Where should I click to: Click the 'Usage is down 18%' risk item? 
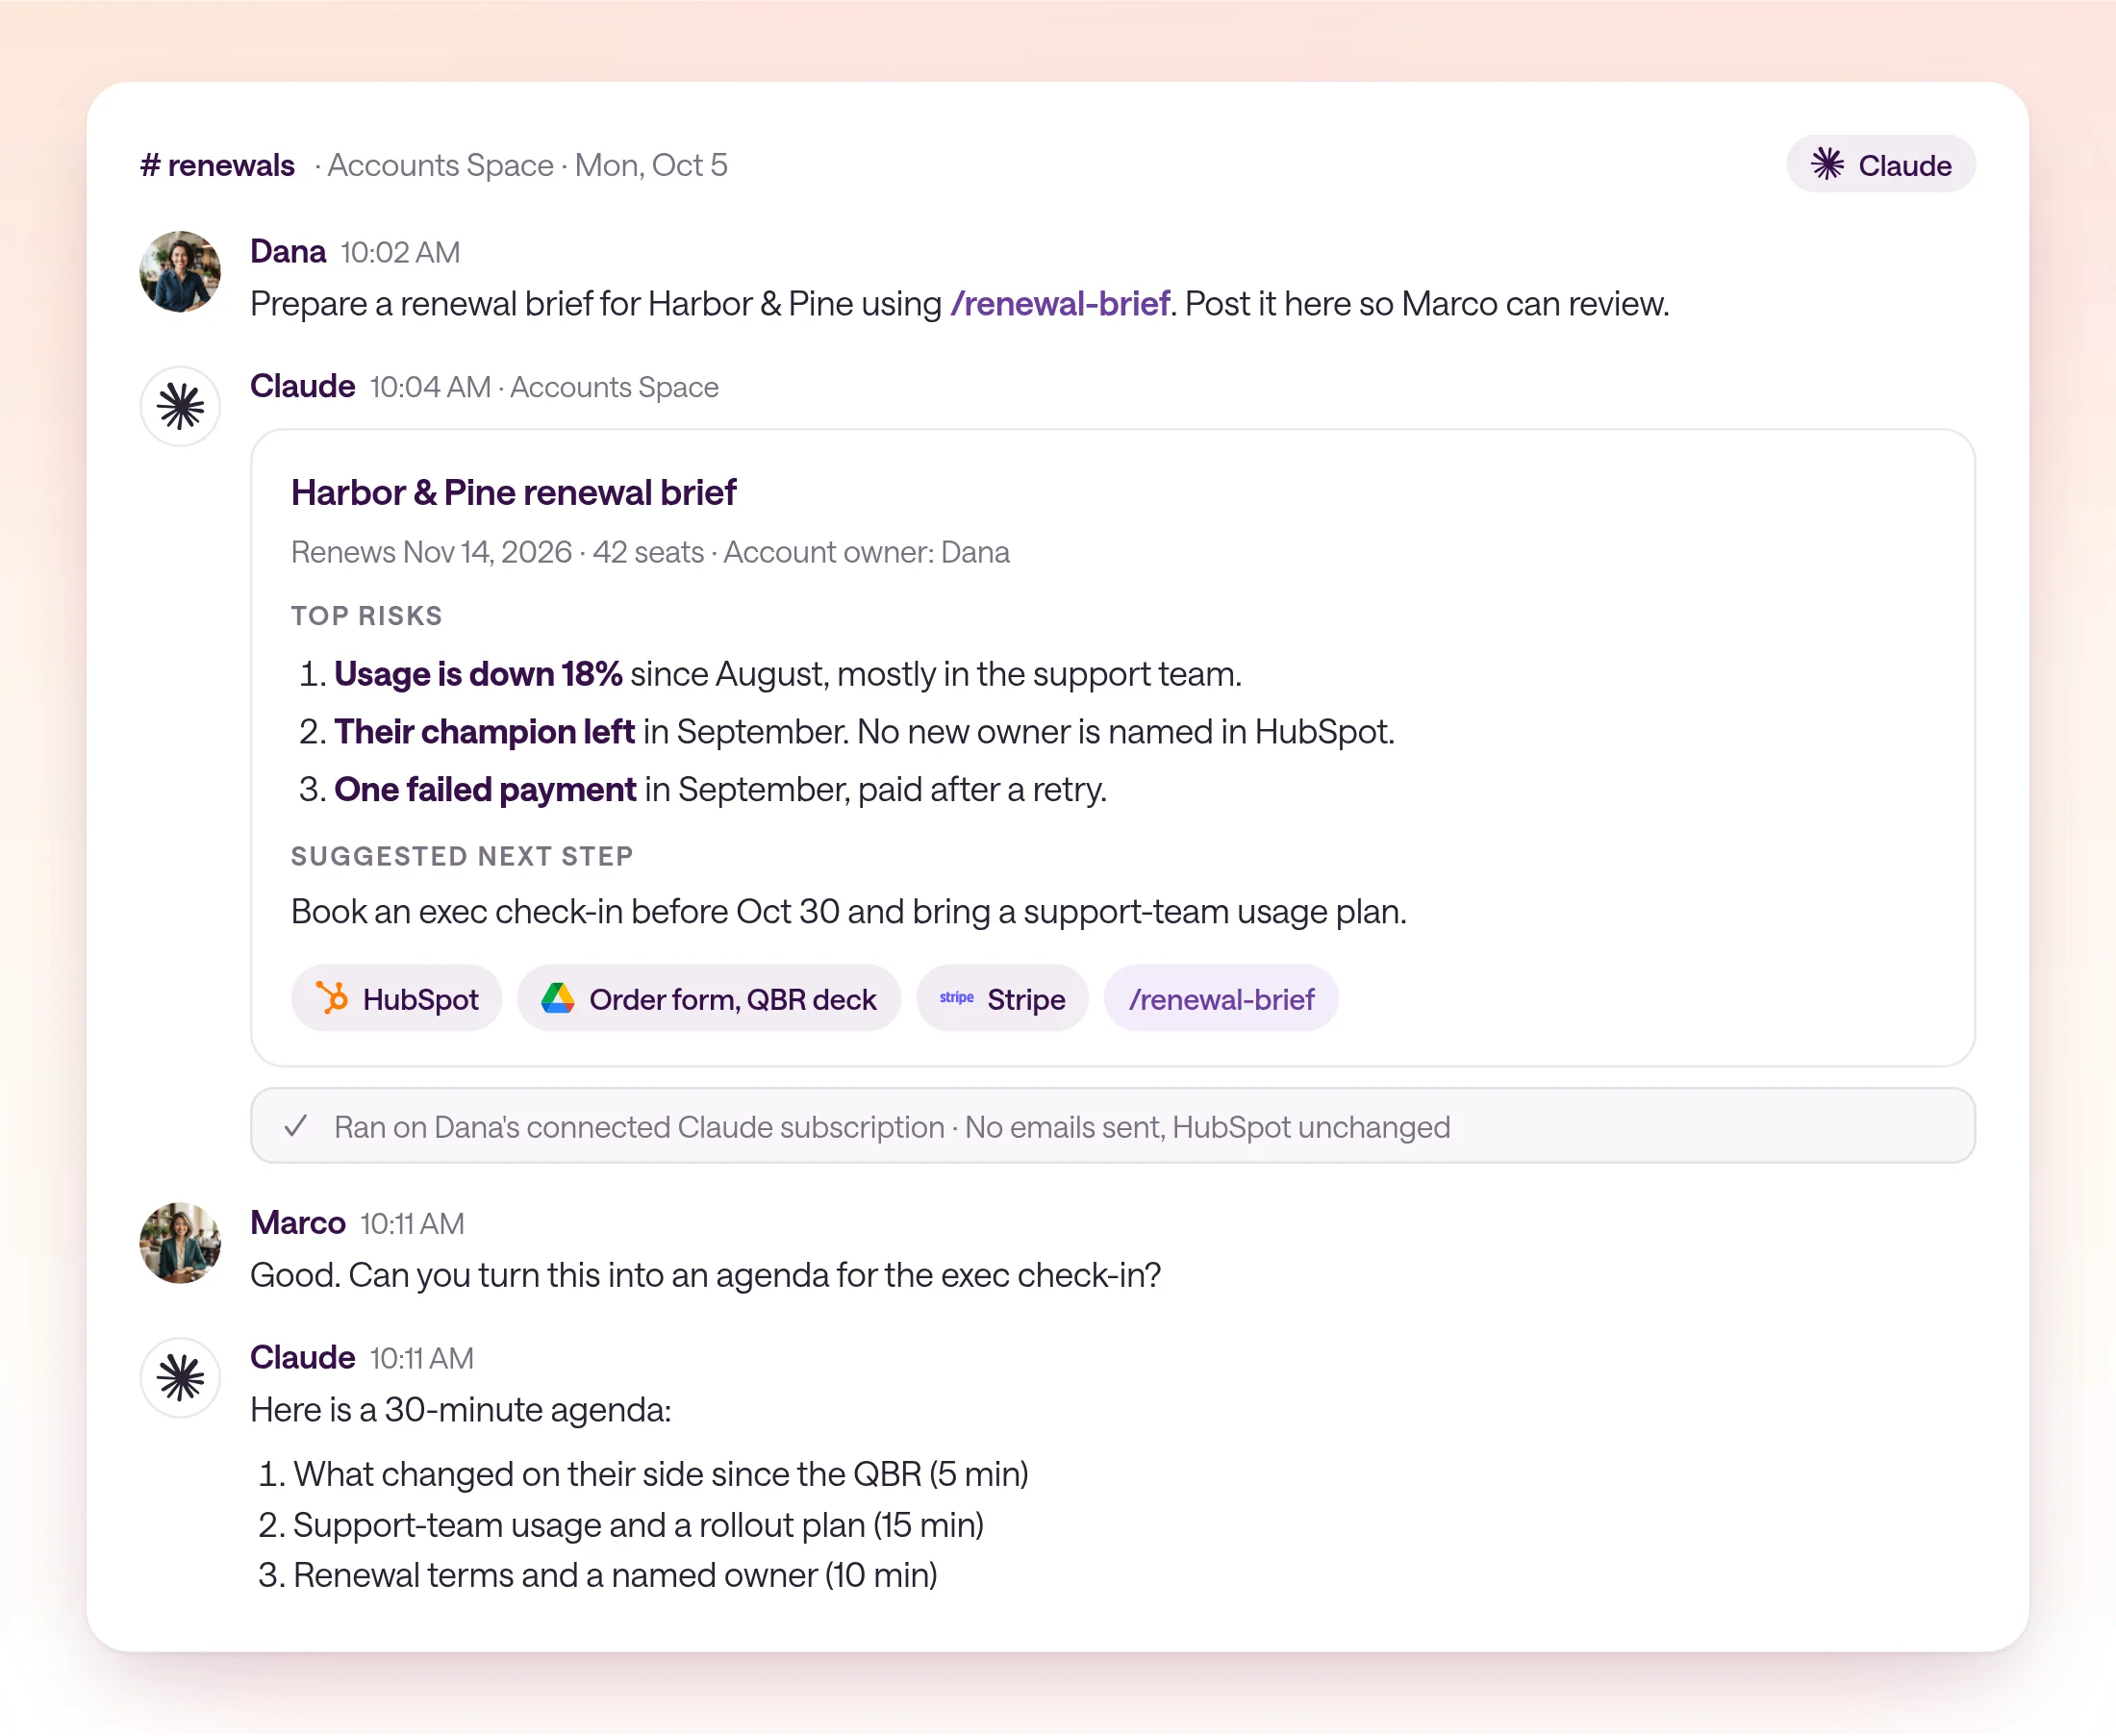(x=770, y=674)
